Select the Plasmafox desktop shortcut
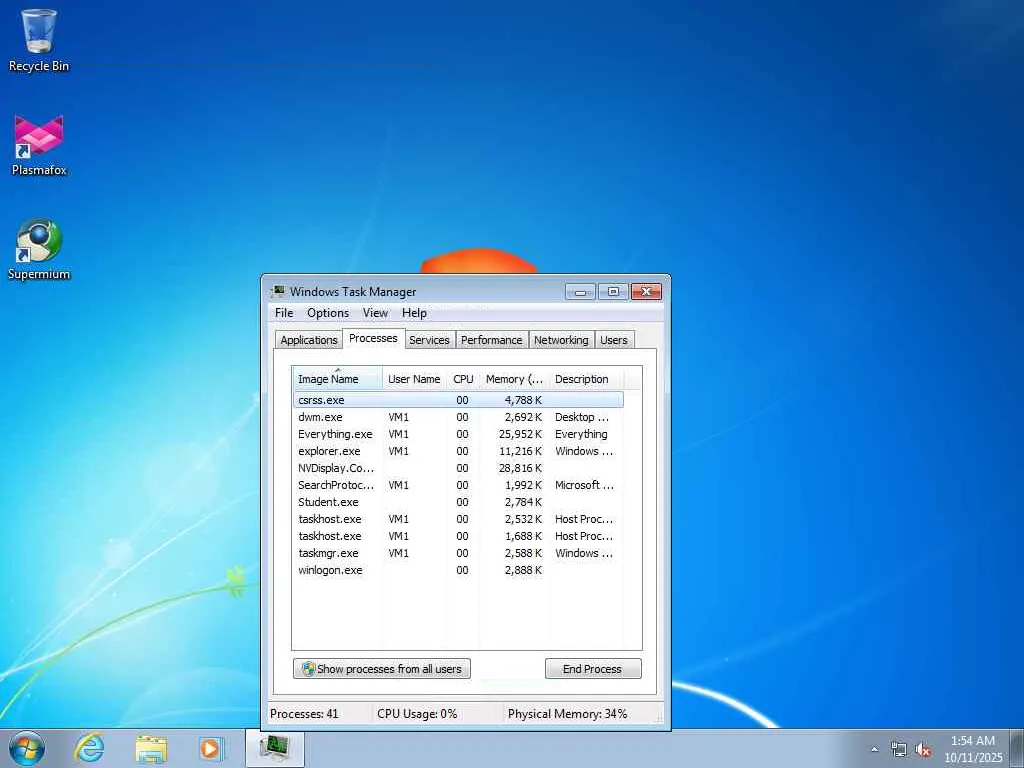This screenshot has width=1024, height=768. coord(39,145)
